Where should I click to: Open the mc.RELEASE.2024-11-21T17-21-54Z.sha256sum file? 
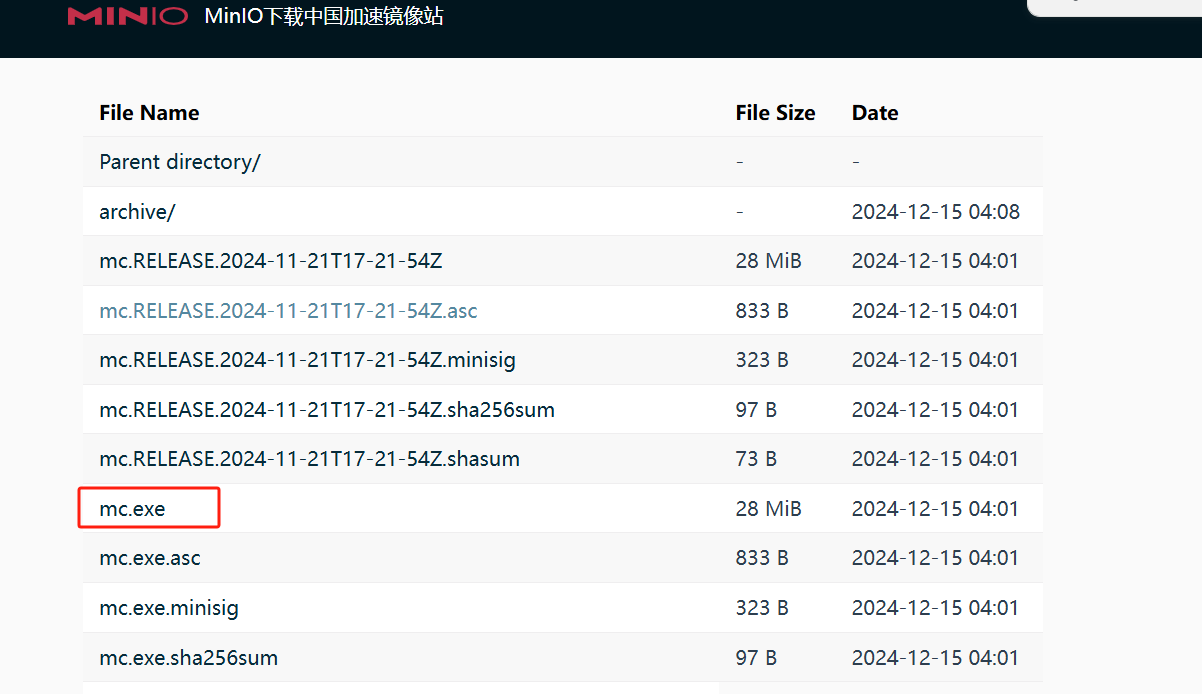coord(327,410)
